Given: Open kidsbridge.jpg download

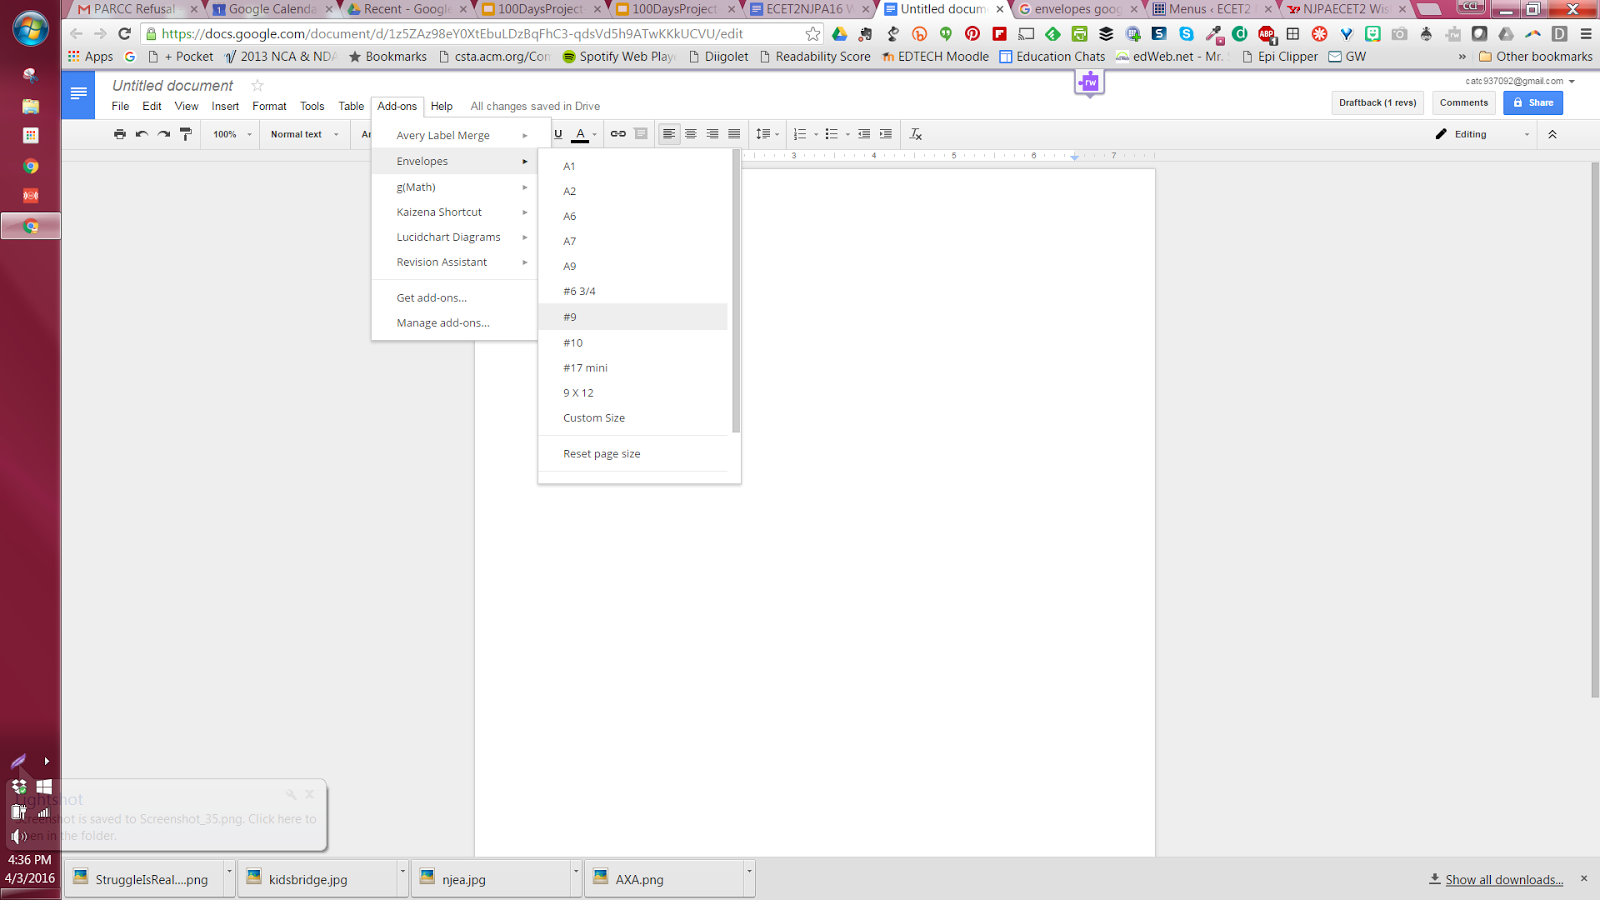Looking at the screenshot, I should 318,880.
